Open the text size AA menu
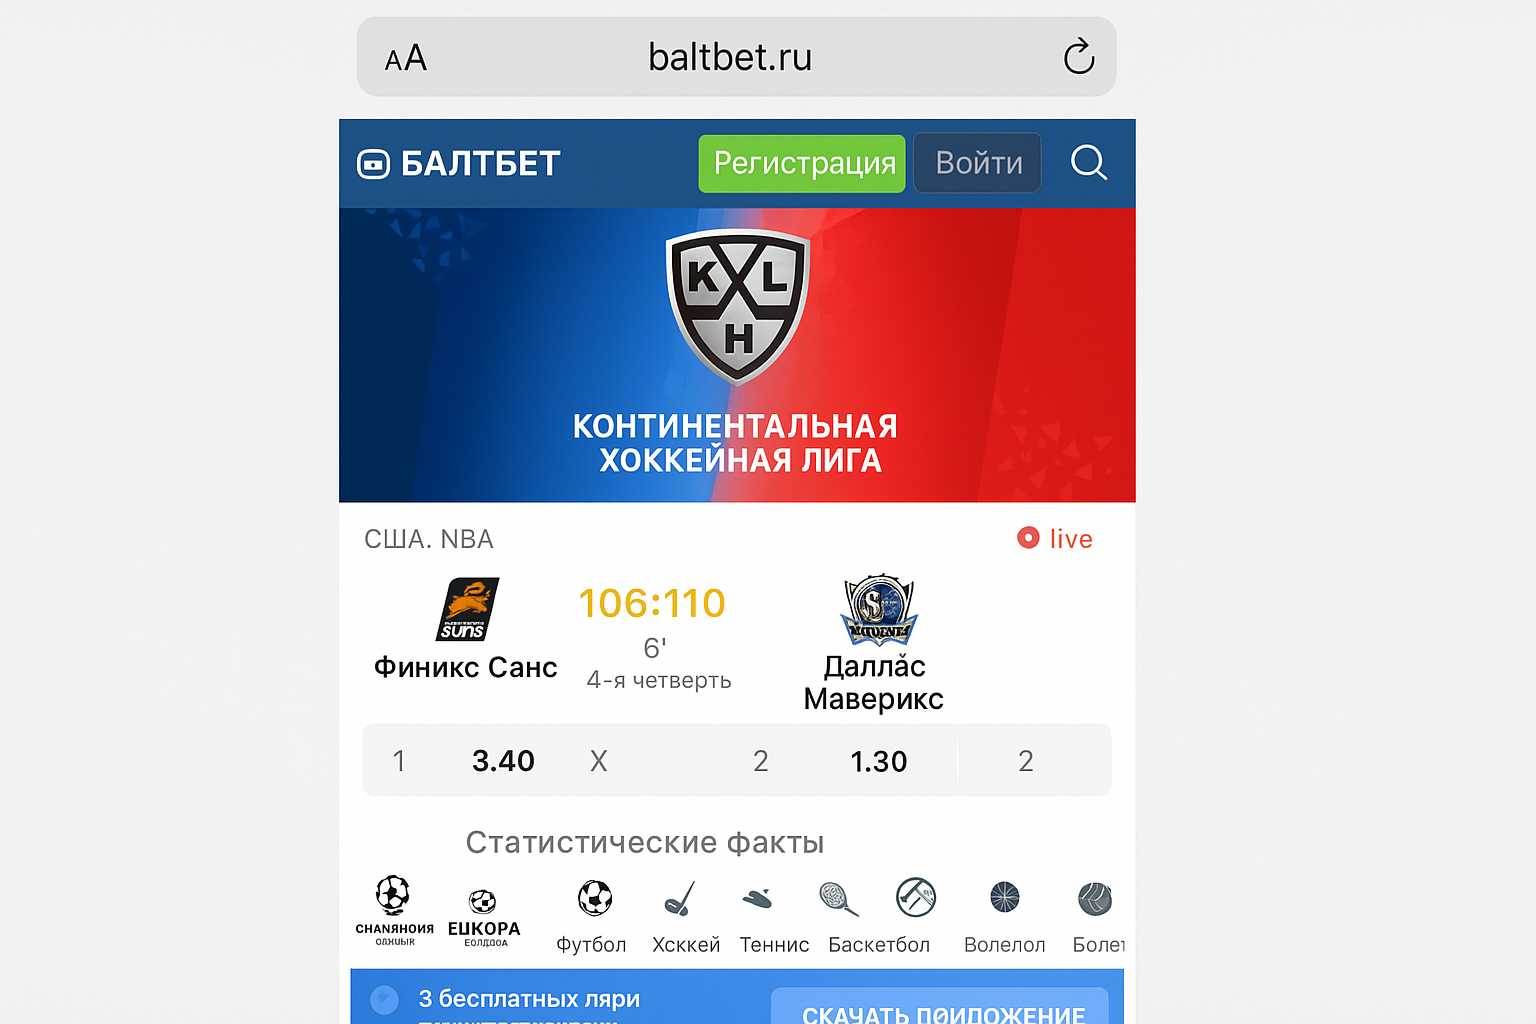Image resolution: width=1536 pixels, height=1024 pixels. 406,58
